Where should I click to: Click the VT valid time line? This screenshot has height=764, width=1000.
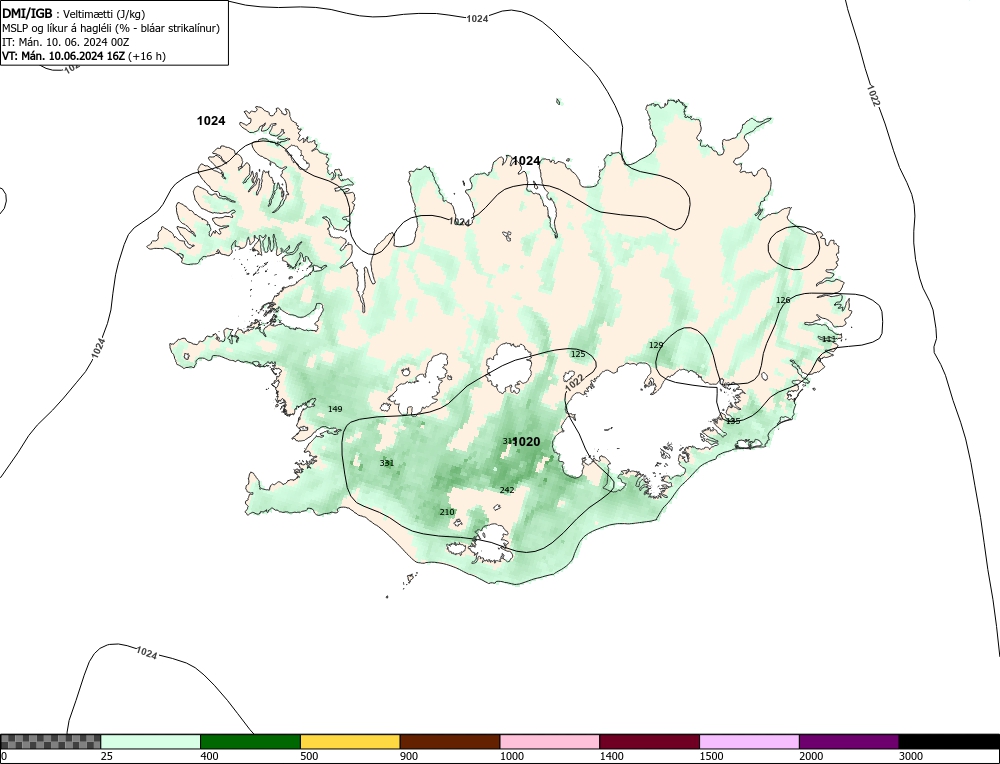tap(84, 56)
